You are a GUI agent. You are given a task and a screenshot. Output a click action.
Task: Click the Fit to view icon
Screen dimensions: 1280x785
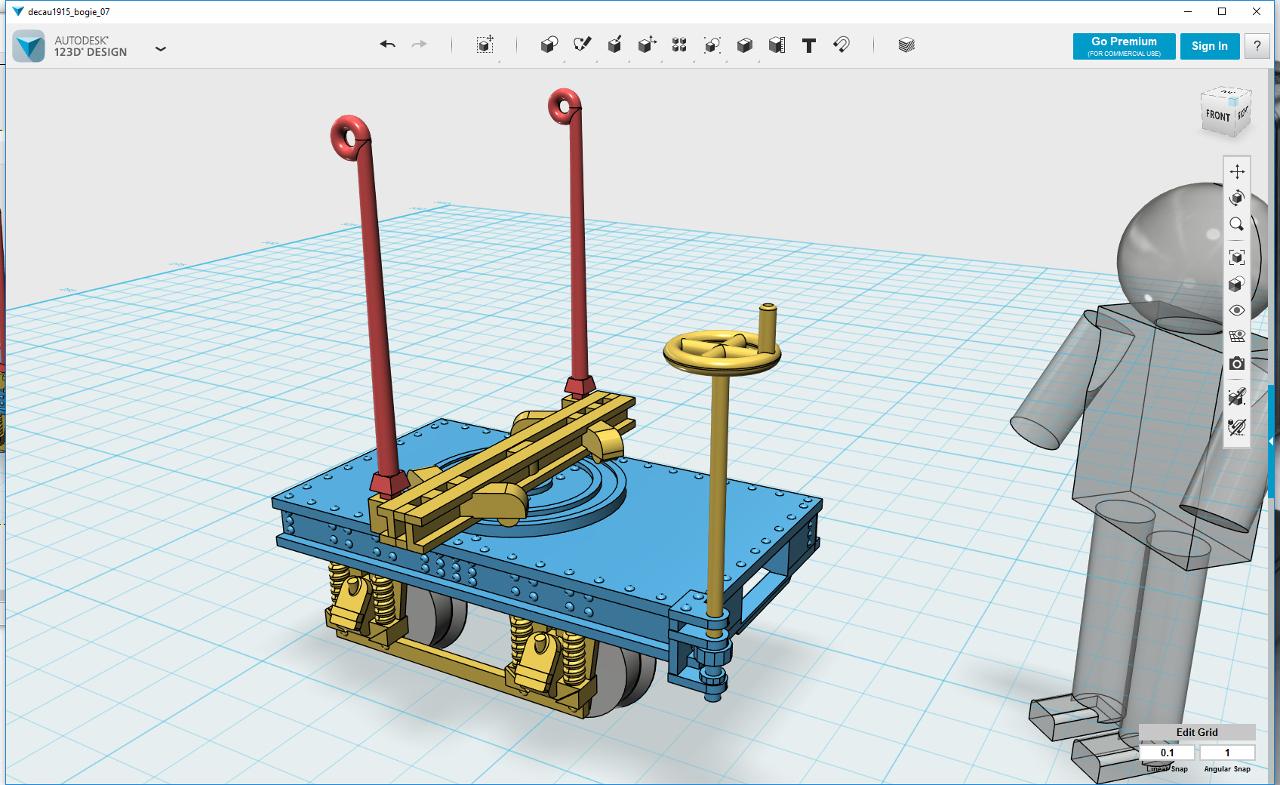pyautogui.click(x=1237, y=257)
